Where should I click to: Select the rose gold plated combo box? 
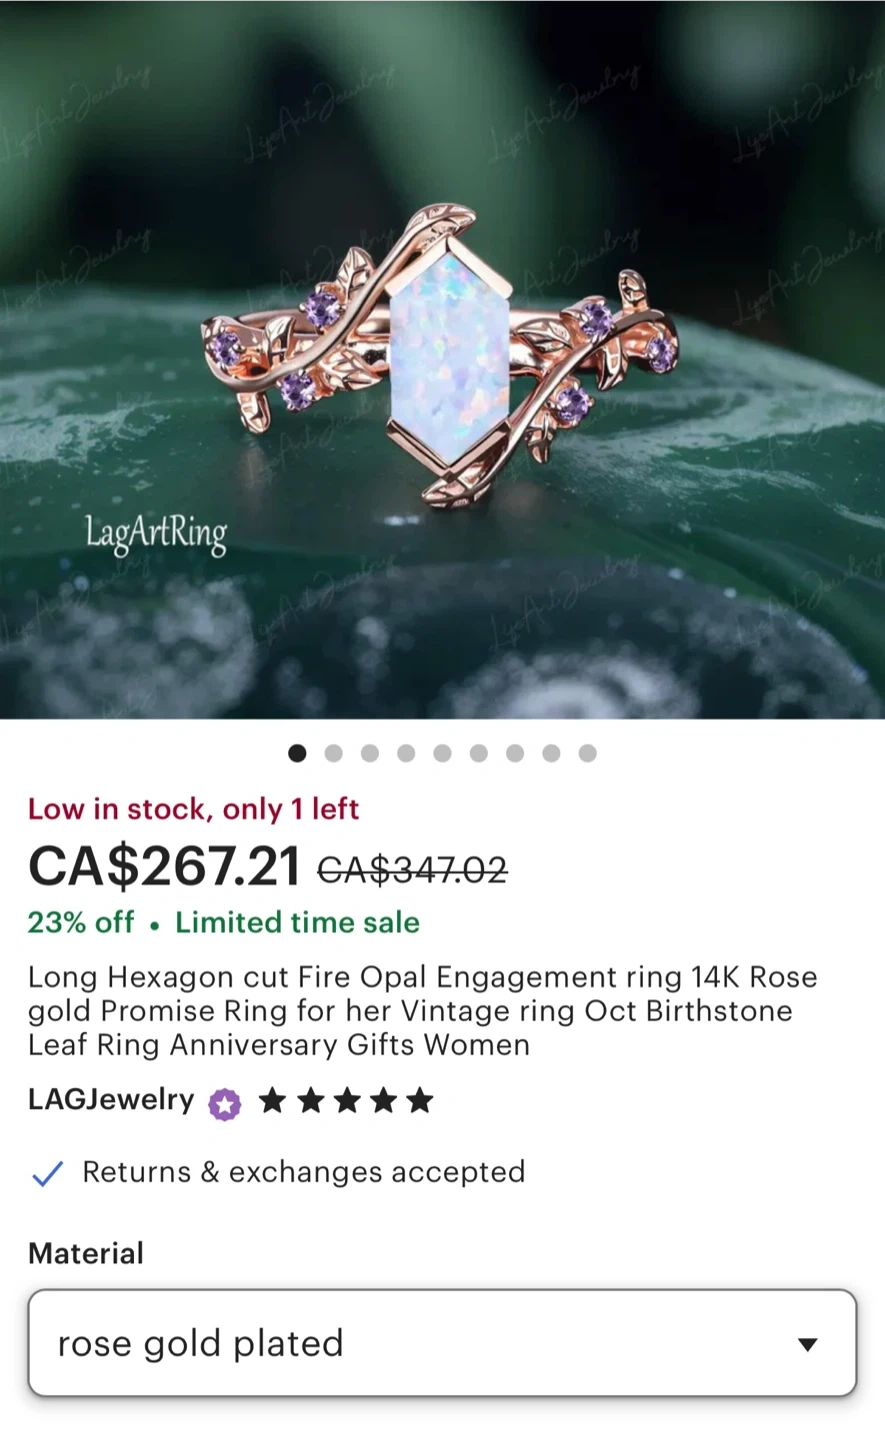pos(442,1343)
